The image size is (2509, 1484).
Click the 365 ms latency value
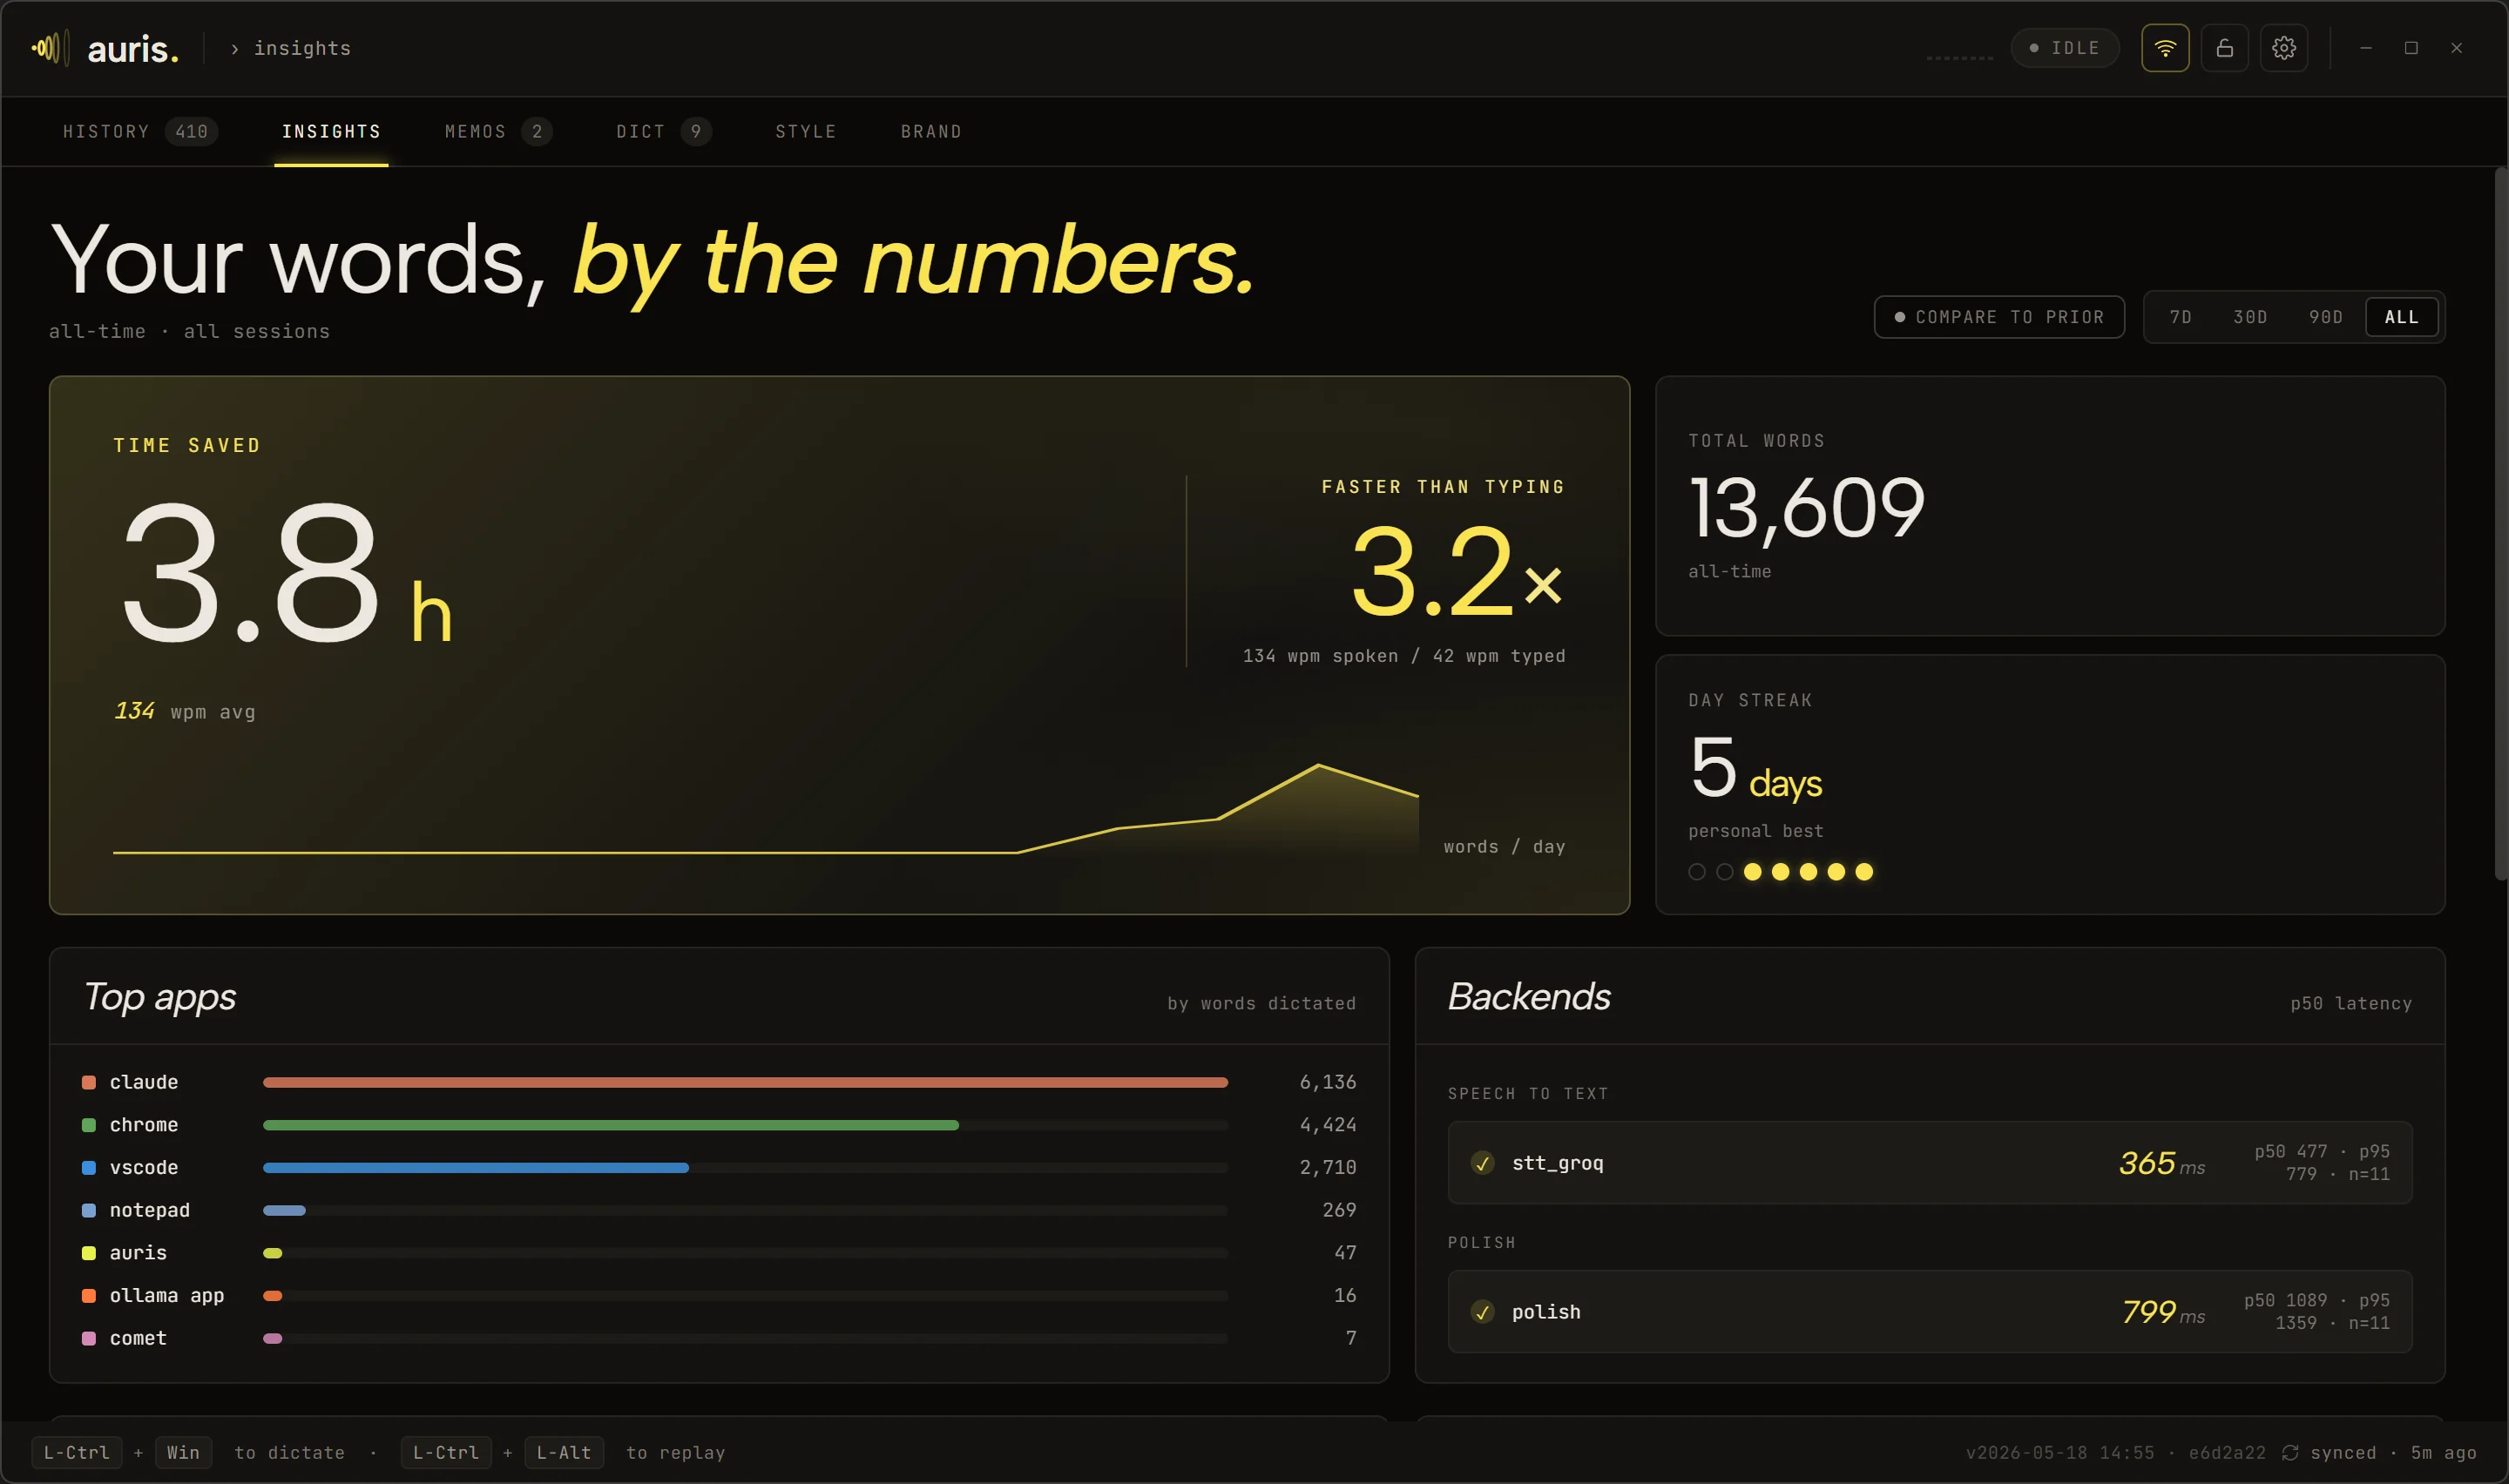(2161, 1163)
